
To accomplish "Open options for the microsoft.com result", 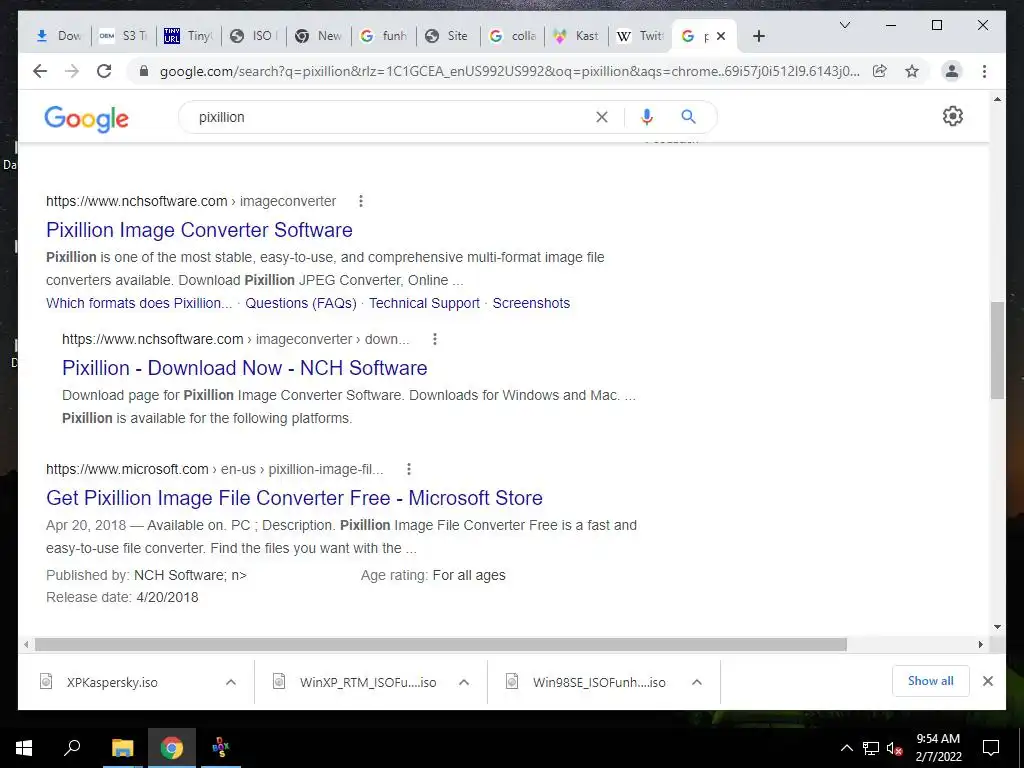I will 409,469.
